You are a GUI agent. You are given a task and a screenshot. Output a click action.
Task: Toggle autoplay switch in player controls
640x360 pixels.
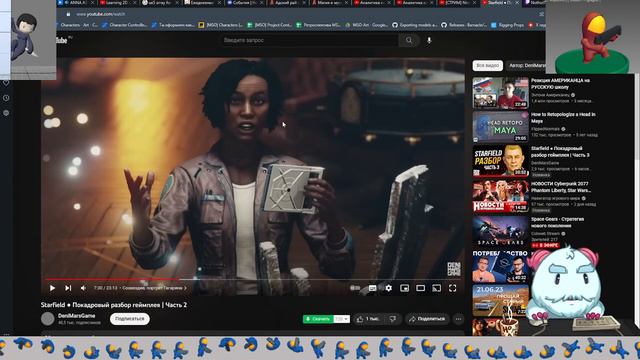point(355,288)
